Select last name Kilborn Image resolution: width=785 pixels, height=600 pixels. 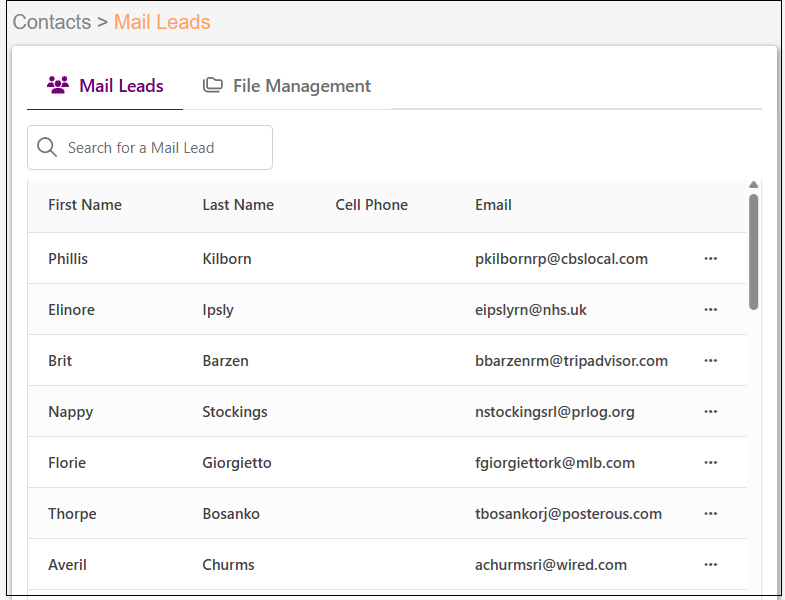click(x=227, y=259)
